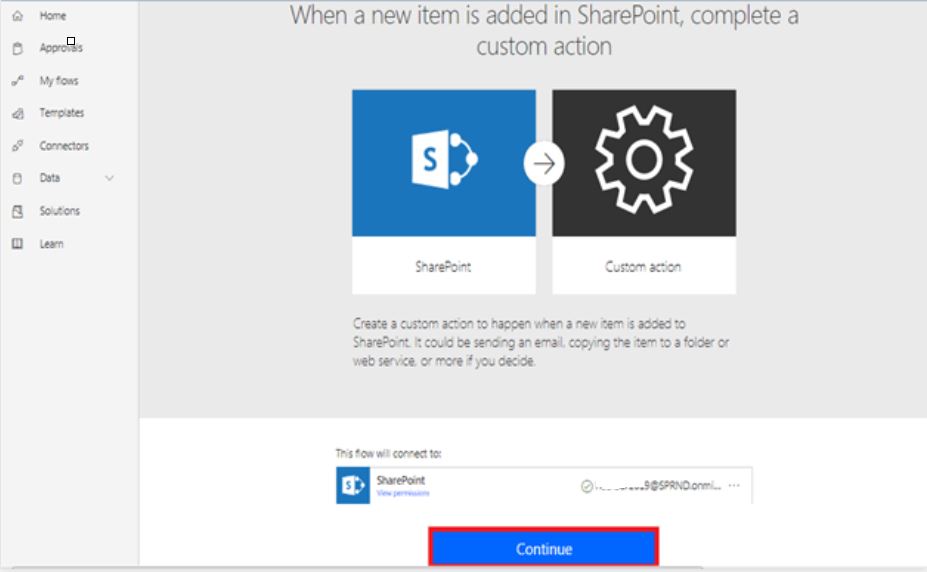Viewport: 927px width, 572px height.
Task: Click the Learn book icon
Action: pyautogui.click(x=18, y=243)
